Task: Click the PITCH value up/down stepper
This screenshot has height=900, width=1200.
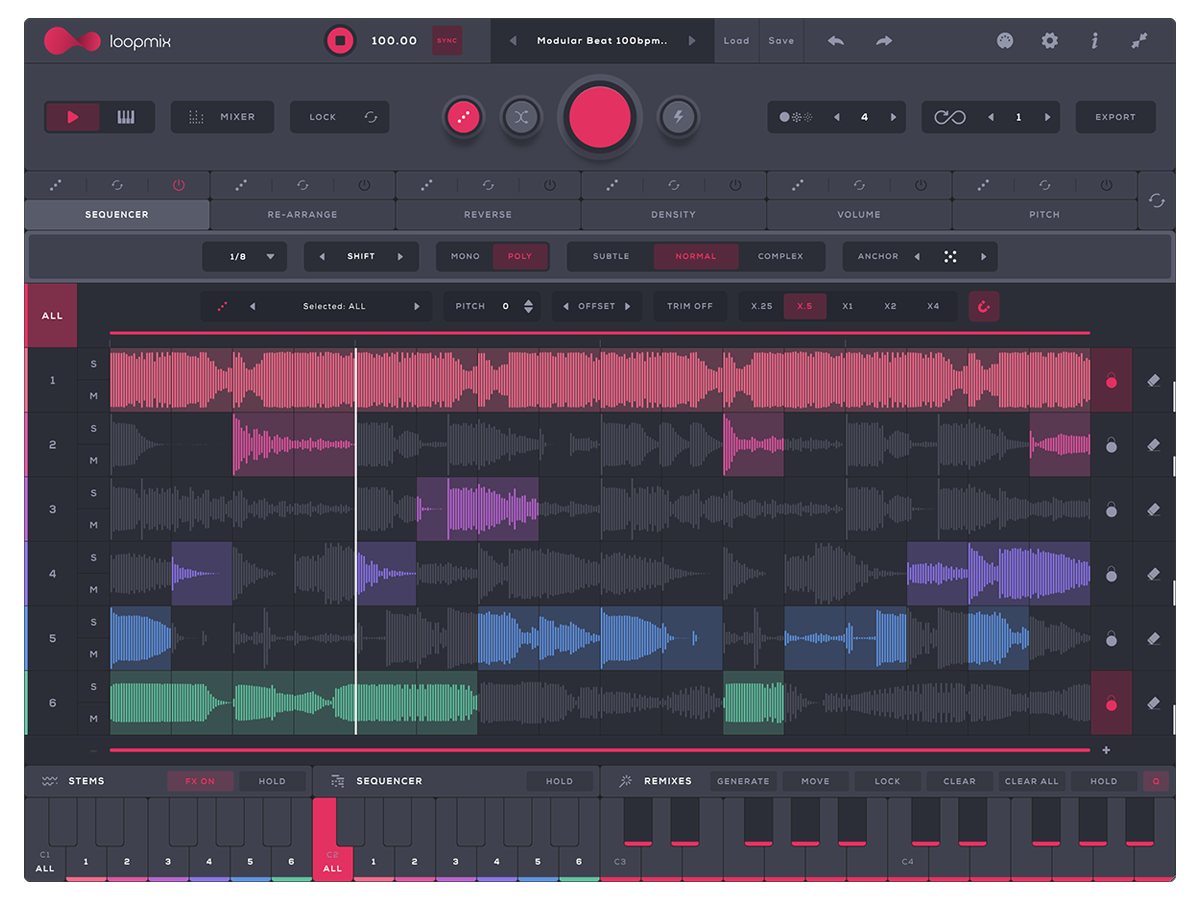Action: point(528,306)
